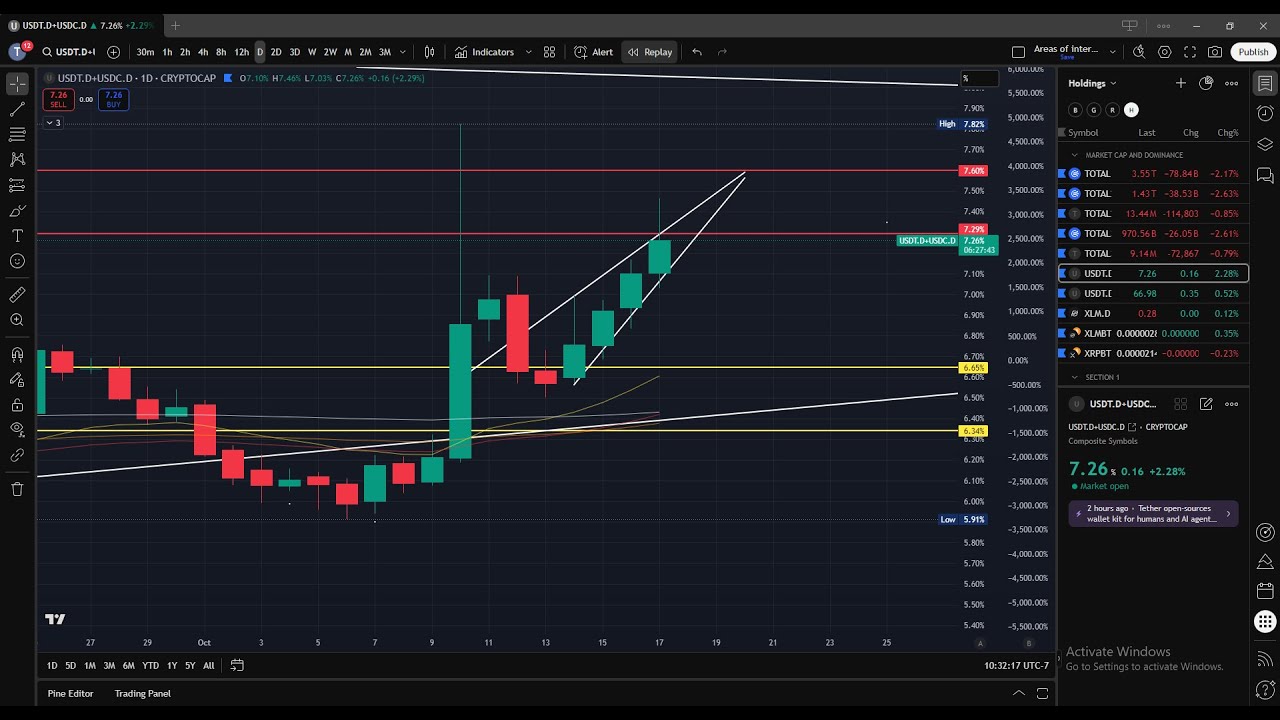1280x720 pixels.
Task: Select XLM.D row in watchlist
Action: 1153,313
